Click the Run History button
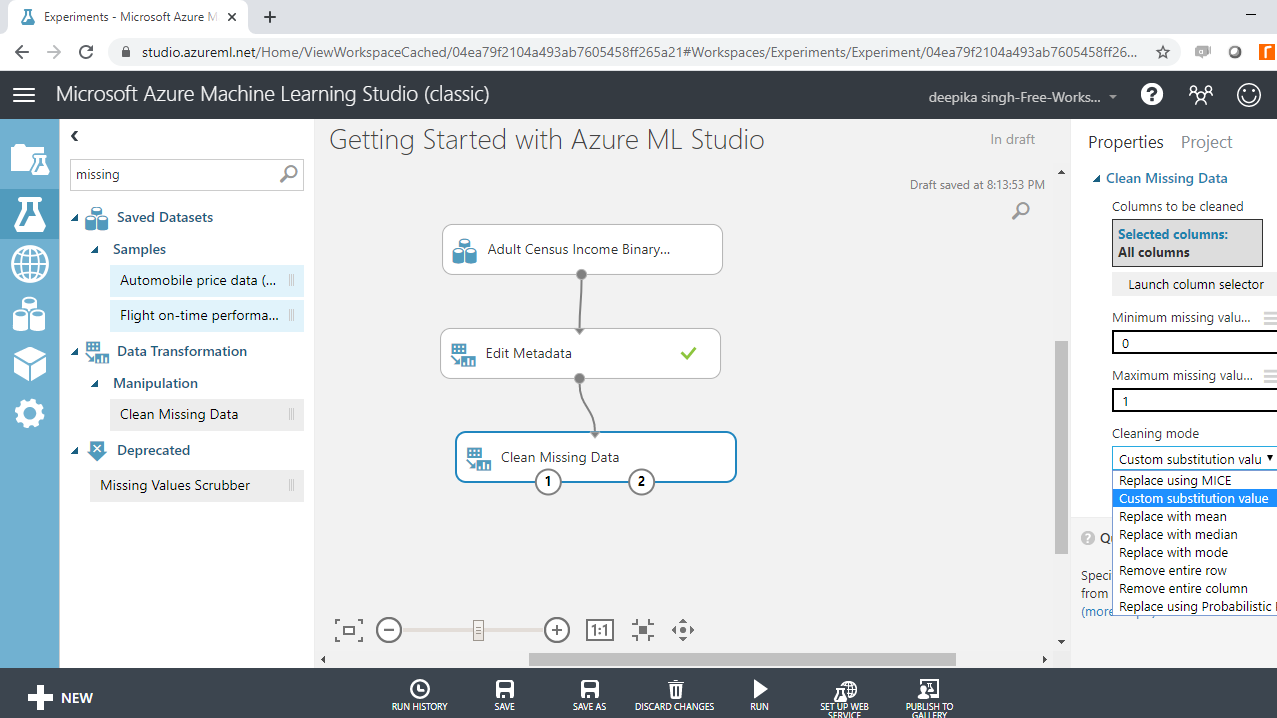Screen dimensions: 1277x718 click(x=420, y=695)
